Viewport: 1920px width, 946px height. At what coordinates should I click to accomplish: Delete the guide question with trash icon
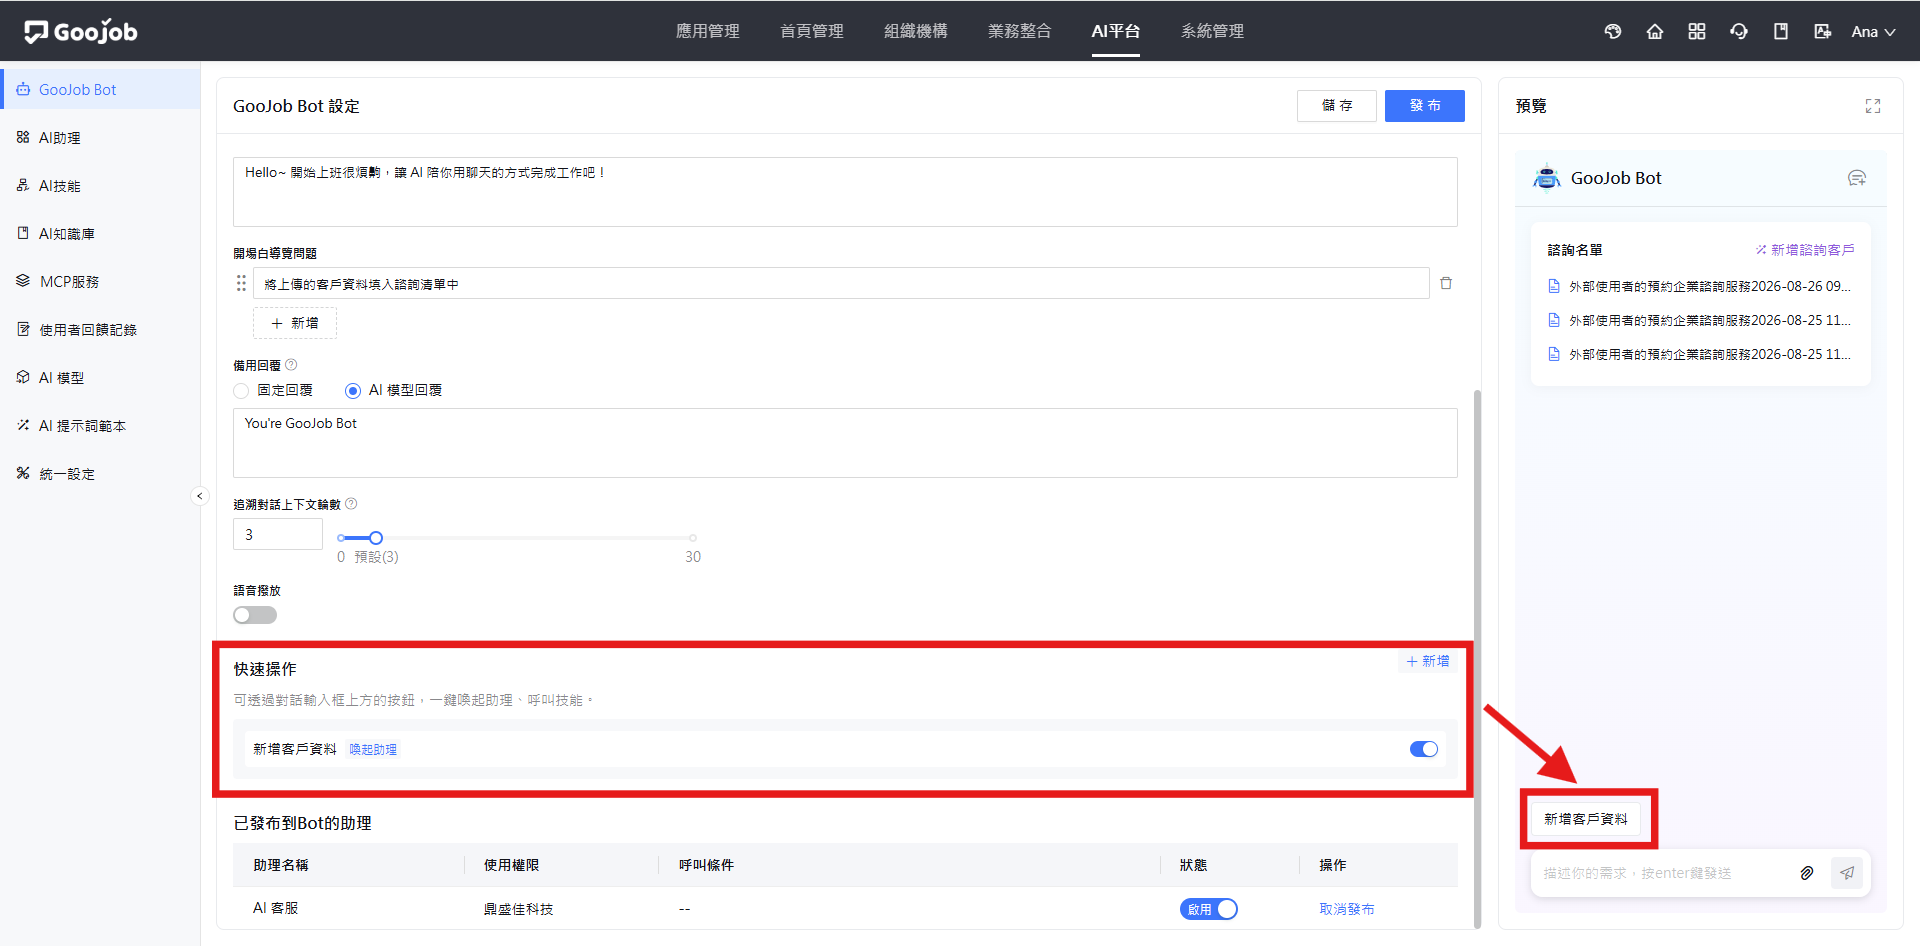point(1446,283)
